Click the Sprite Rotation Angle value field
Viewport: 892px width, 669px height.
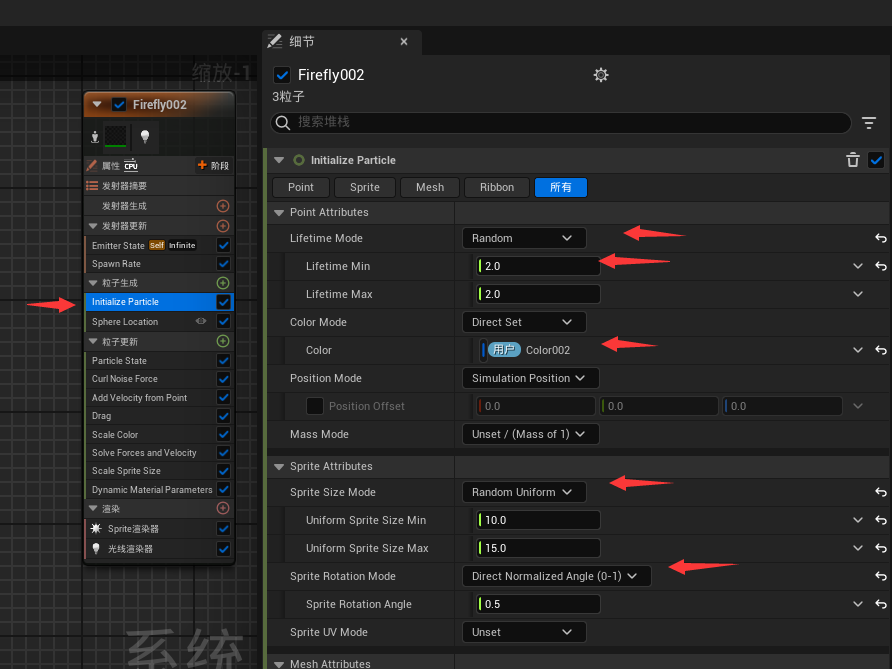click(x=538, y=604)
